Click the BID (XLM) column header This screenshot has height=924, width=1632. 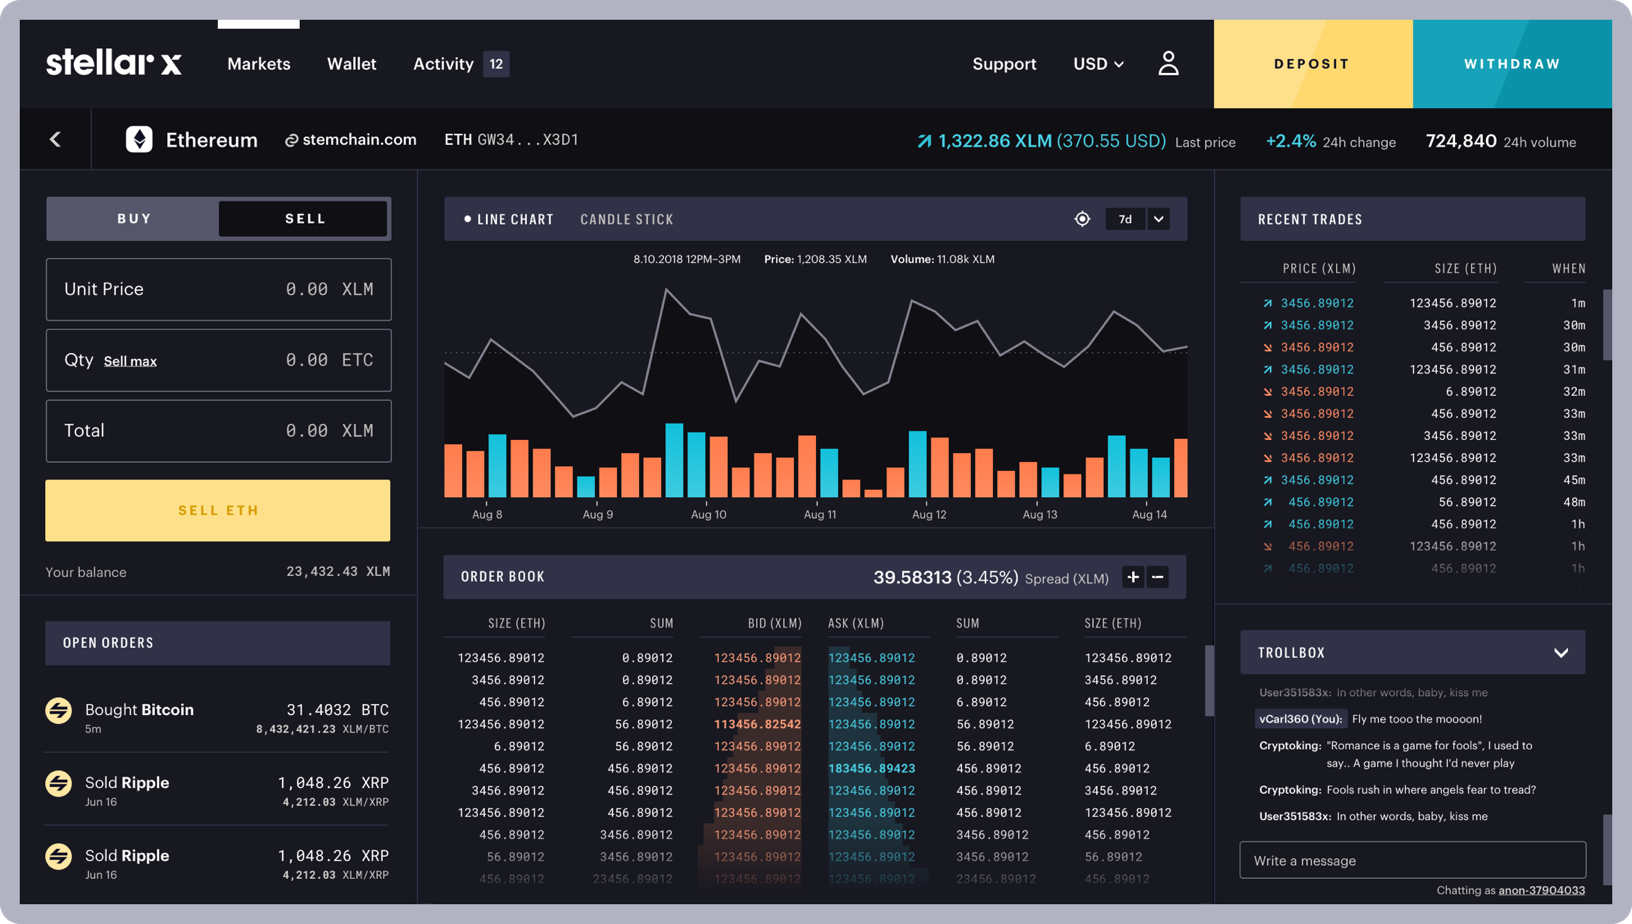click(774, 623)
